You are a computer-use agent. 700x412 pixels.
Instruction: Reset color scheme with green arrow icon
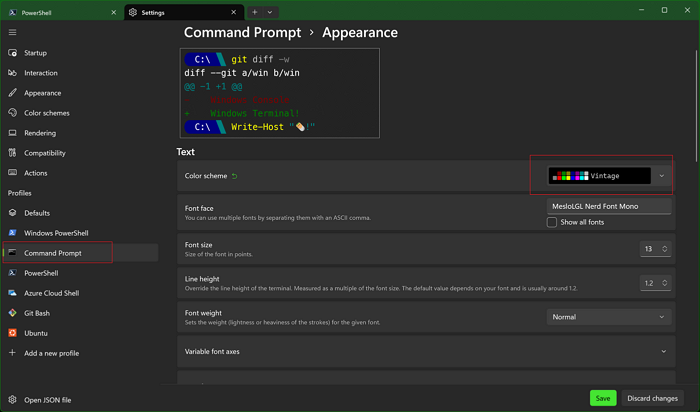[234, 176]
